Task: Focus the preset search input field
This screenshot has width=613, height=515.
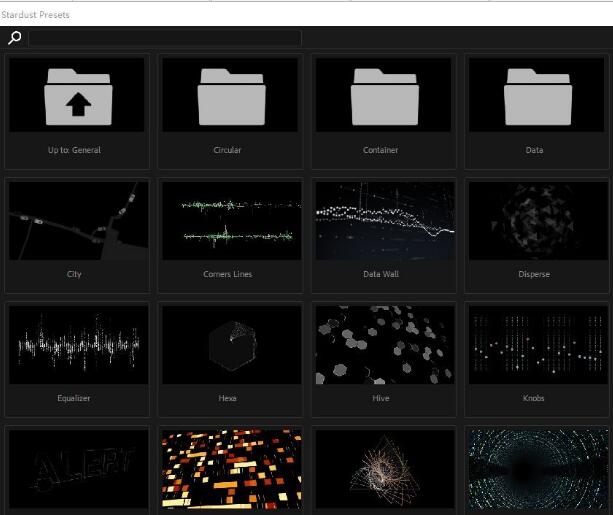Action: coord(165,38)
